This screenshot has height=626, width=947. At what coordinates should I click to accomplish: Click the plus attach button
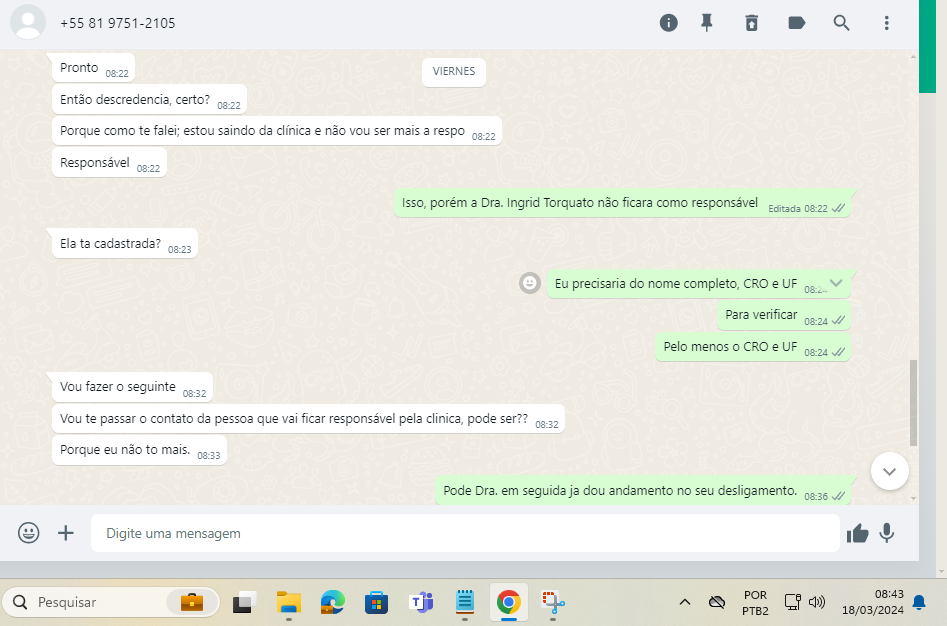click(66, 533)
